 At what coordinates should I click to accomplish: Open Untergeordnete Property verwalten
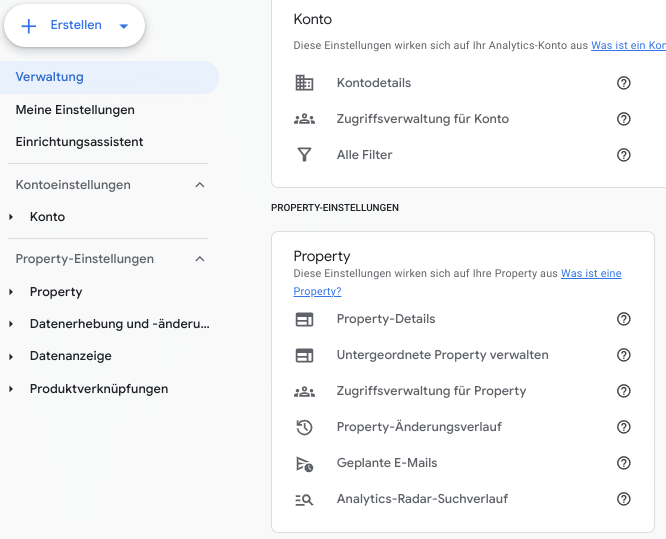pos(443,355)
